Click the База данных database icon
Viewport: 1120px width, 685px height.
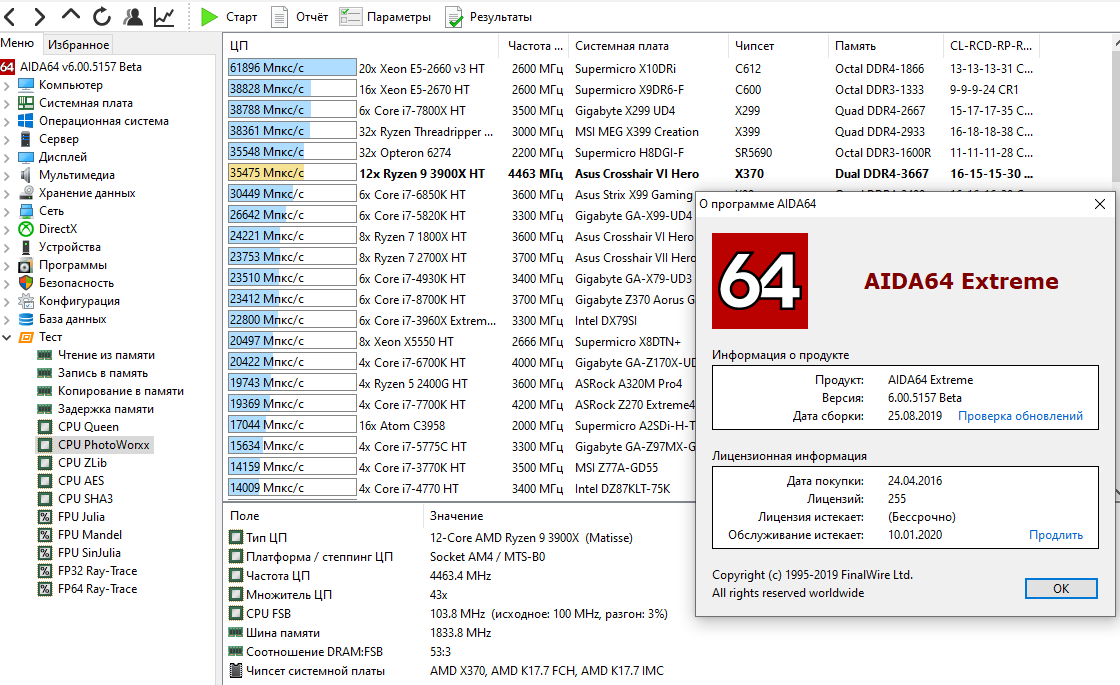pyautogui.click(x=26, y=319)
